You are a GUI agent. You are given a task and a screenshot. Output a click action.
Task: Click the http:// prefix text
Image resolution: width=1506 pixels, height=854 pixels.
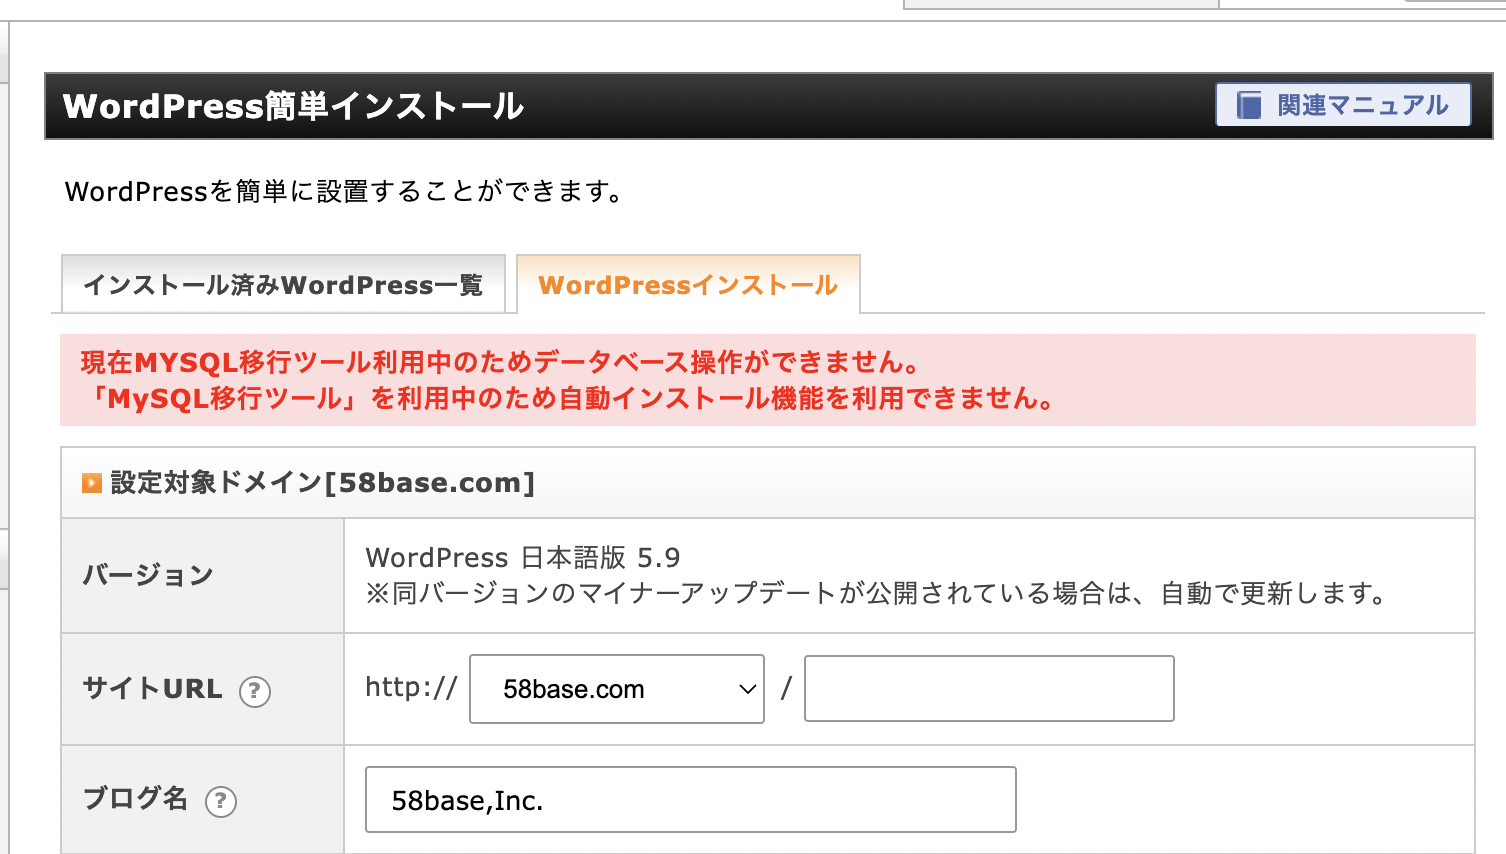pyautogui.click(x=411, y=687)
